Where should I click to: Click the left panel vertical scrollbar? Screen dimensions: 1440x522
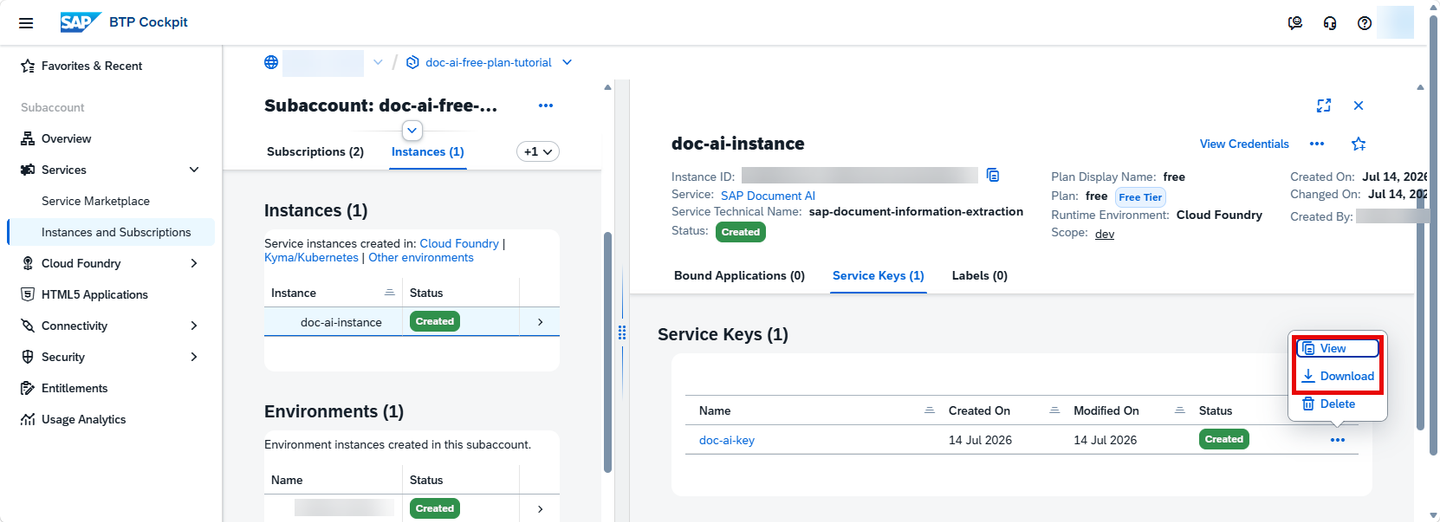[x=606, y=350]
